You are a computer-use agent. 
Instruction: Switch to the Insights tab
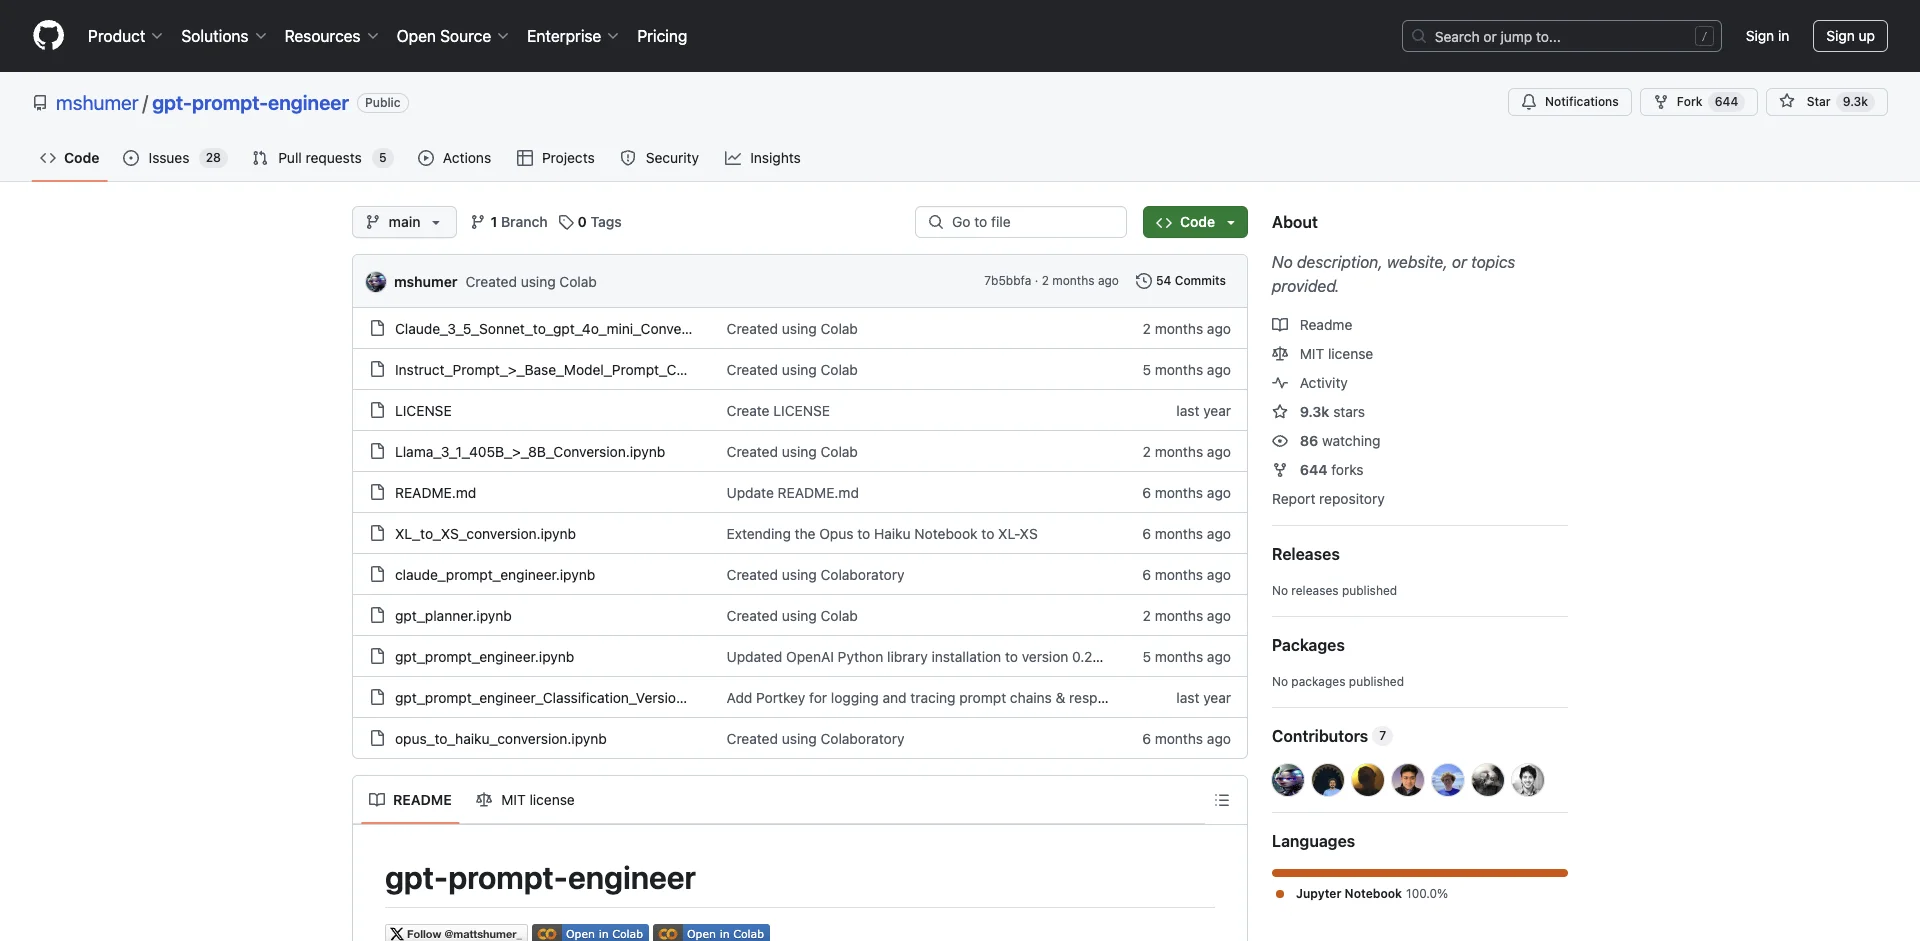pos(763,158)
